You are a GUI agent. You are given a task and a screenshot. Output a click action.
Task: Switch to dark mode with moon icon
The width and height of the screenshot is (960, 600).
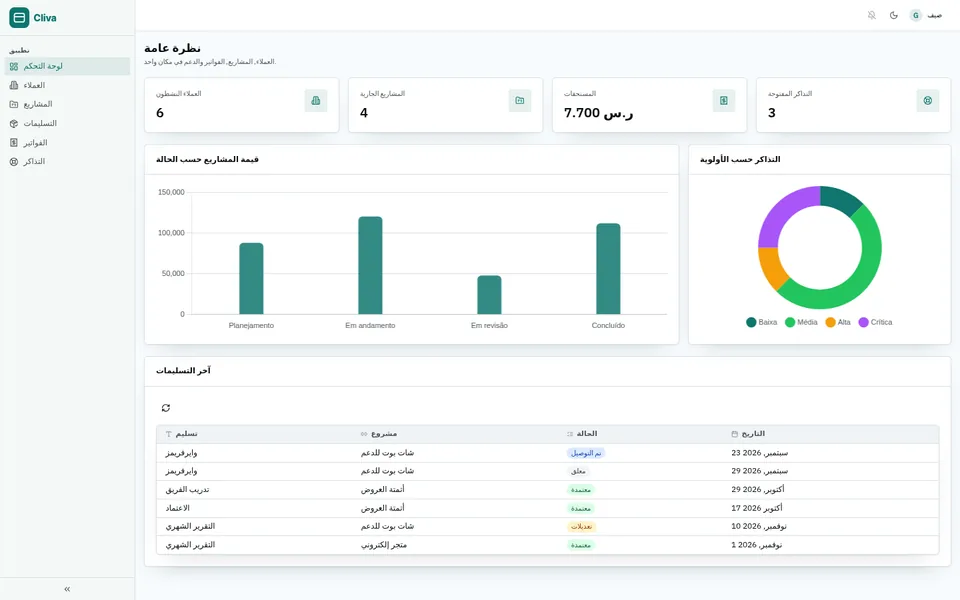893,15
